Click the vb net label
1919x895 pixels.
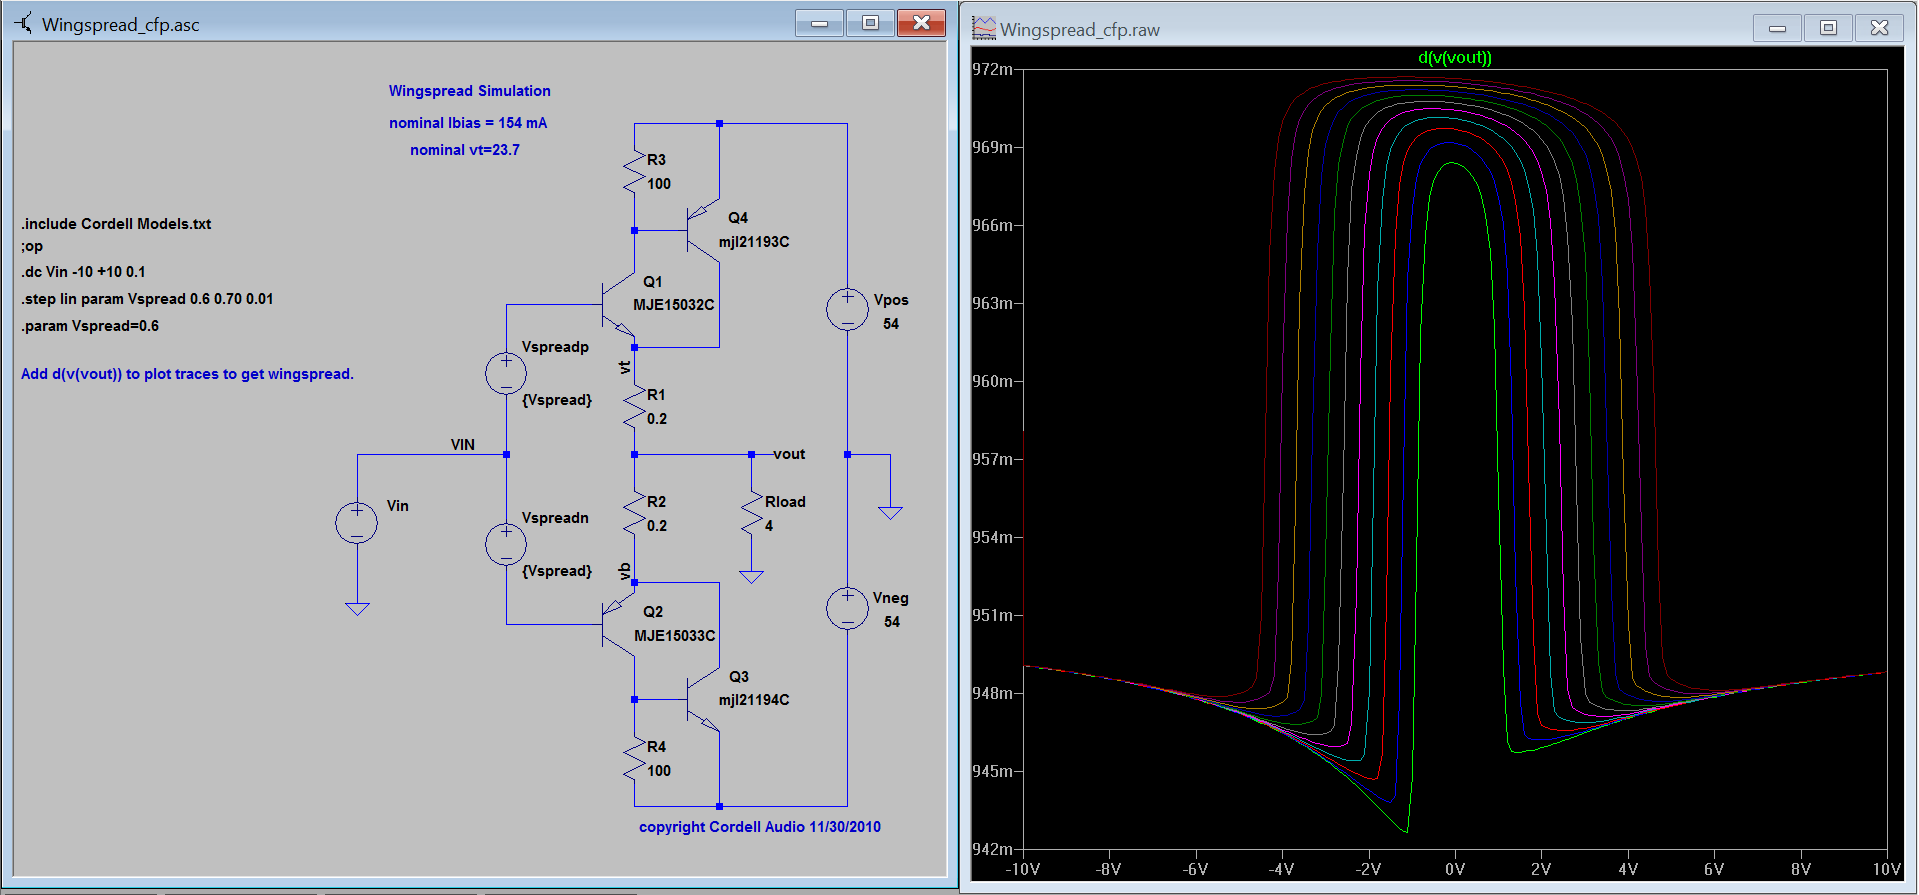pos(625,572)
